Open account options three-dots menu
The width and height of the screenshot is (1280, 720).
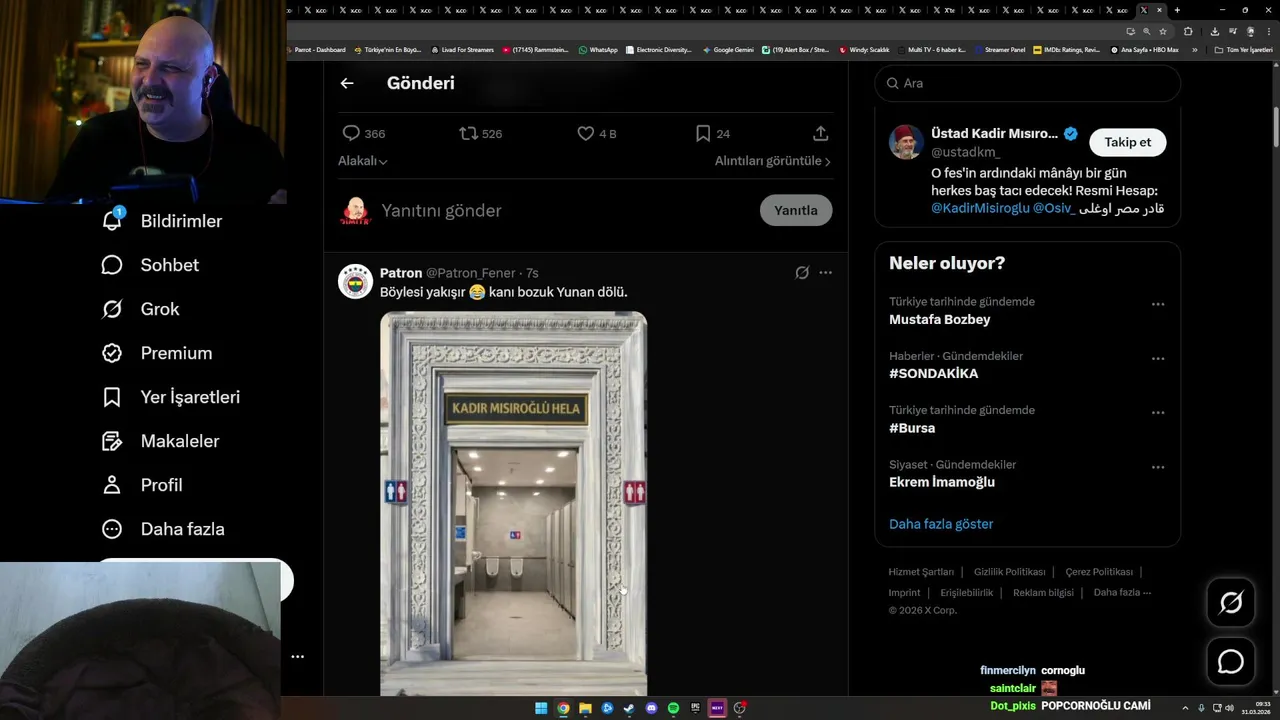[x=297, y=657]
